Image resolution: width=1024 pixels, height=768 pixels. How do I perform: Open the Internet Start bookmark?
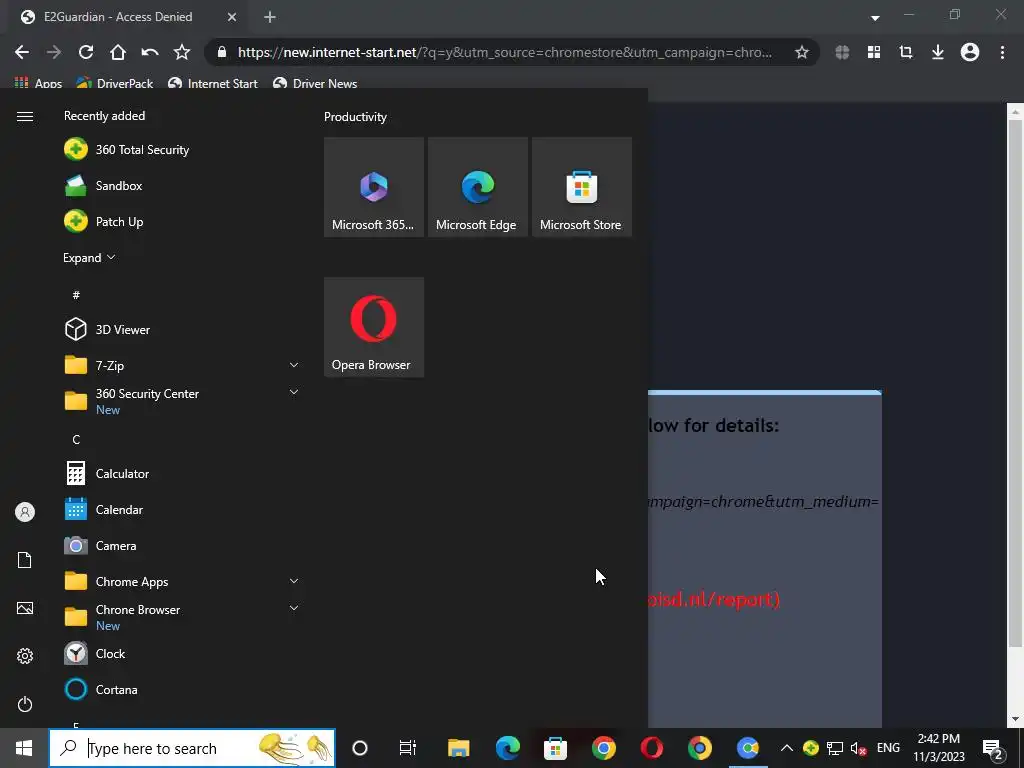click(x=212, y=83)
